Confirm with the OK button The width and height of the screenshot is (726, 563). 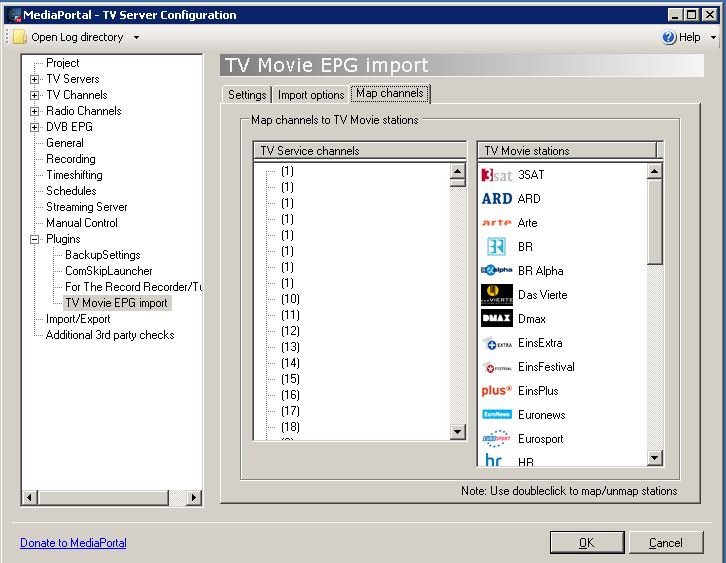587,543
